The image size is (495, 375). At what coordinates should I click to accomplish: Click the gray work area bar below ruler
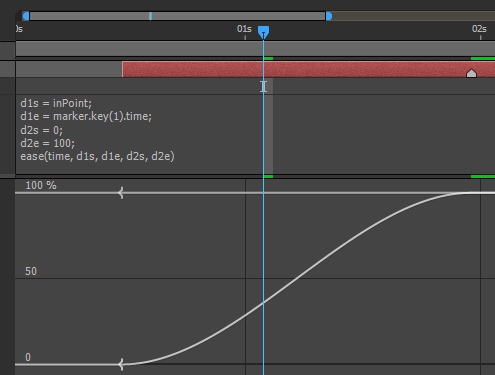coord(255,49)
